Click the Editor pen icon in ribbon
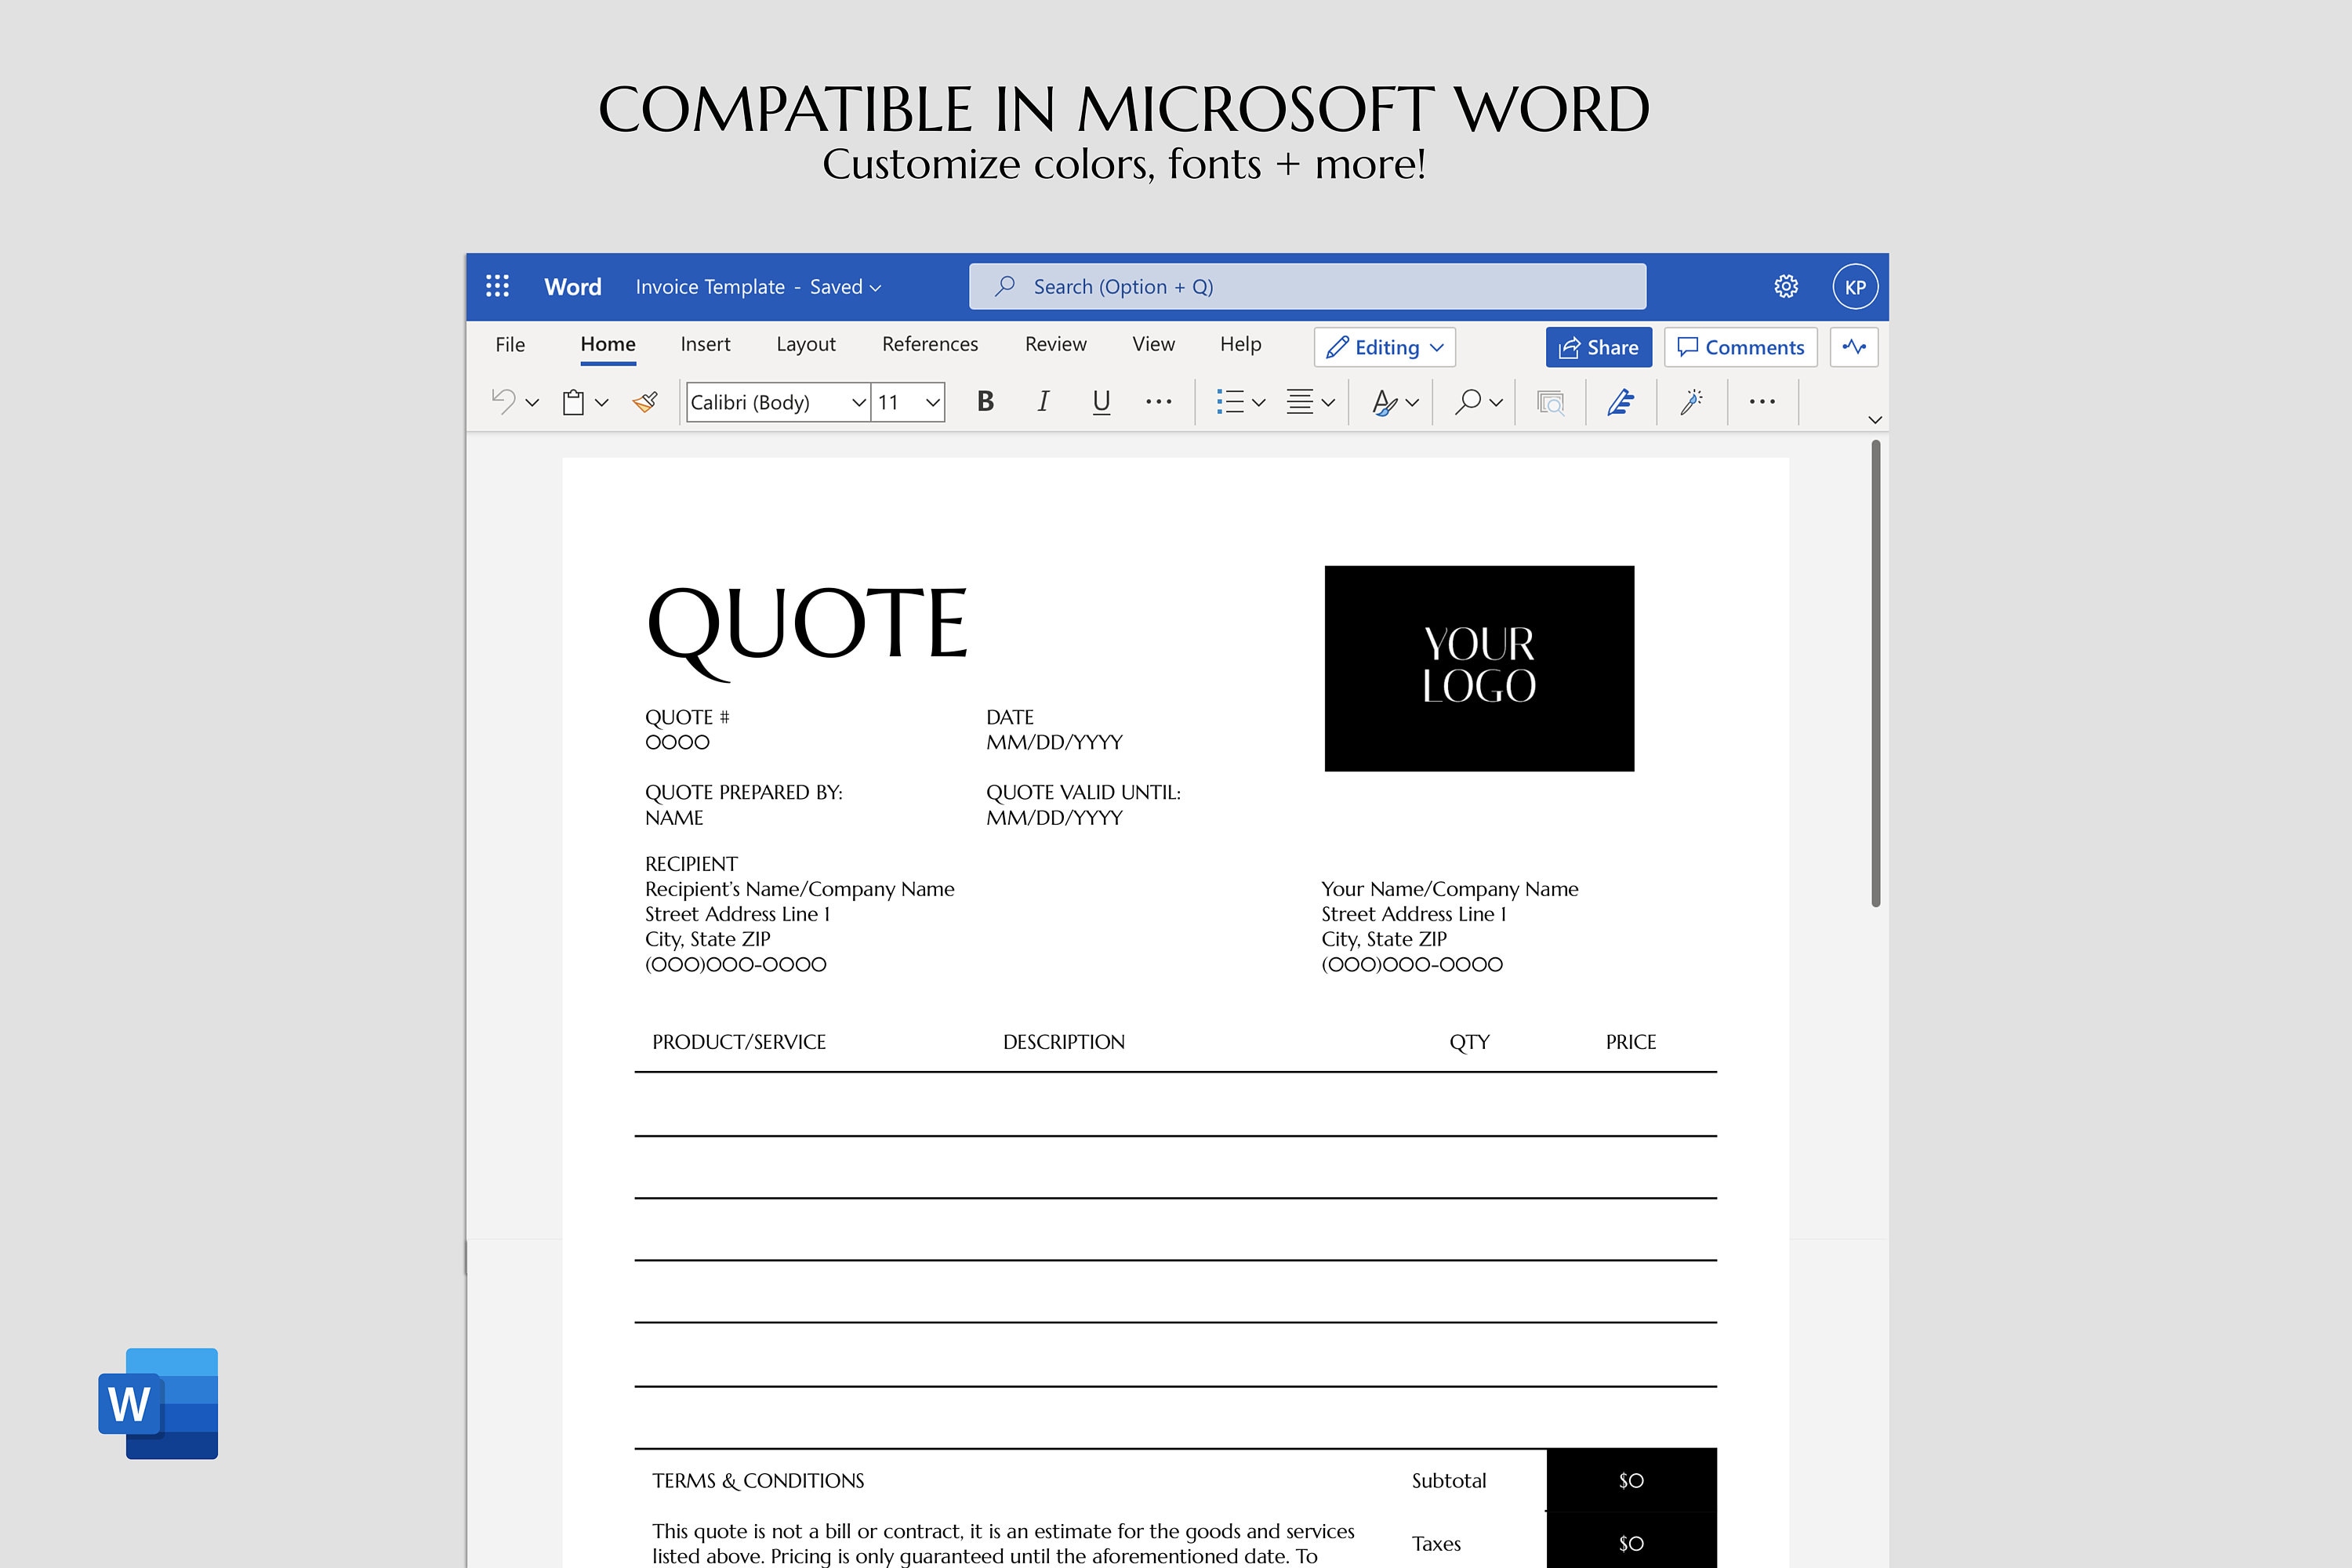2352x1568 pixels. pos(1621,402)
